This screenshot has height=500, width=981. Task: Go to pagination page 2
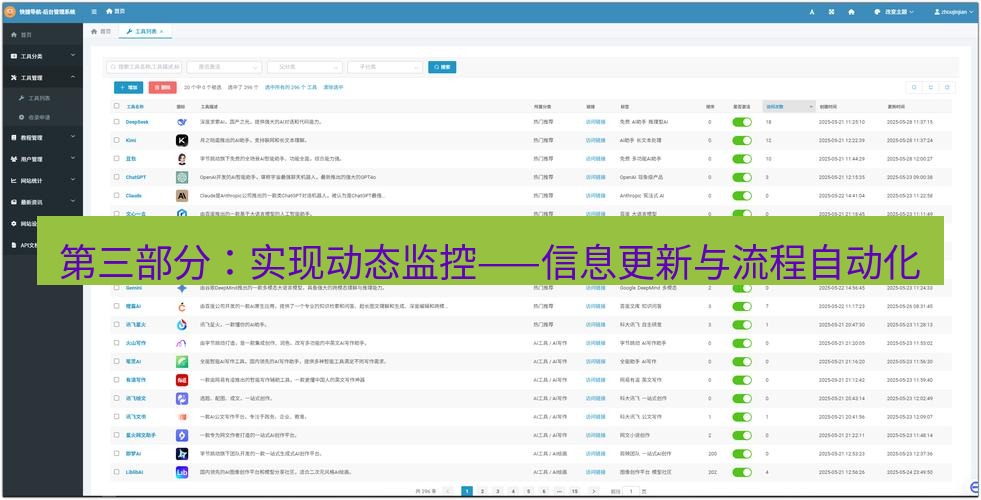pyautogui.click(x=482, y=491)
